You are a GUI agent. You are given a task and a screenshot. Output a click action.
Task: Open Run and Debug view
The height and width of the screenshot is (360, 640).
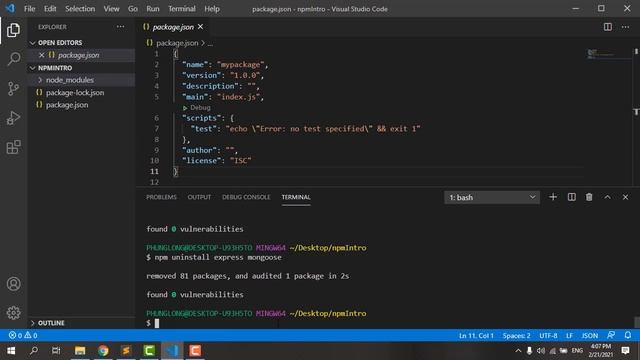(13, 118)
